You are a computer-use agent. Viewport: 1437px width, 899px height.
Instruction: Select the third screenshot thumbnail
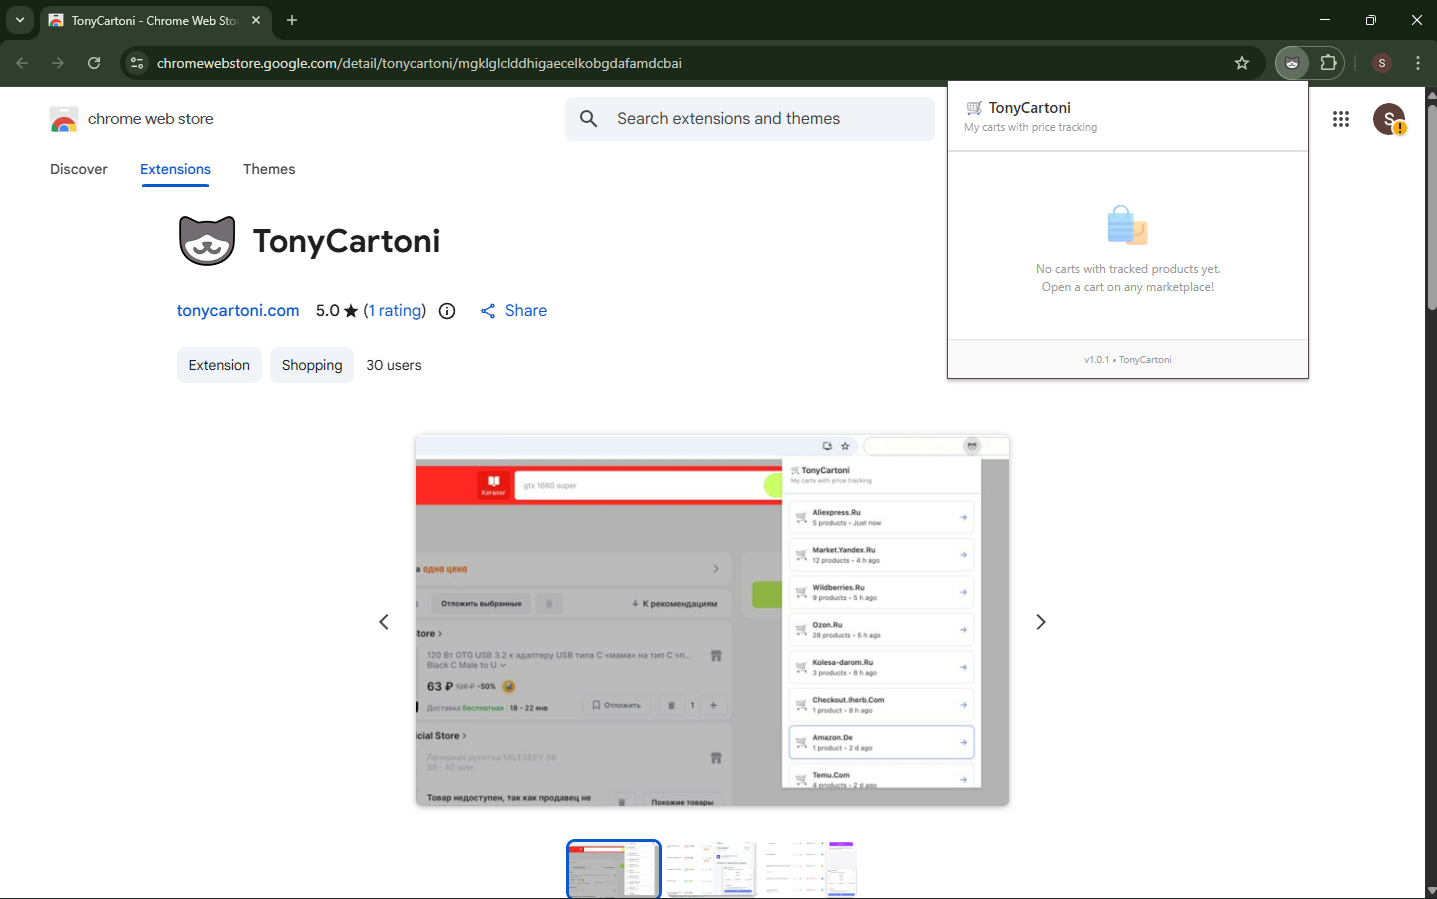click(809, 869)
